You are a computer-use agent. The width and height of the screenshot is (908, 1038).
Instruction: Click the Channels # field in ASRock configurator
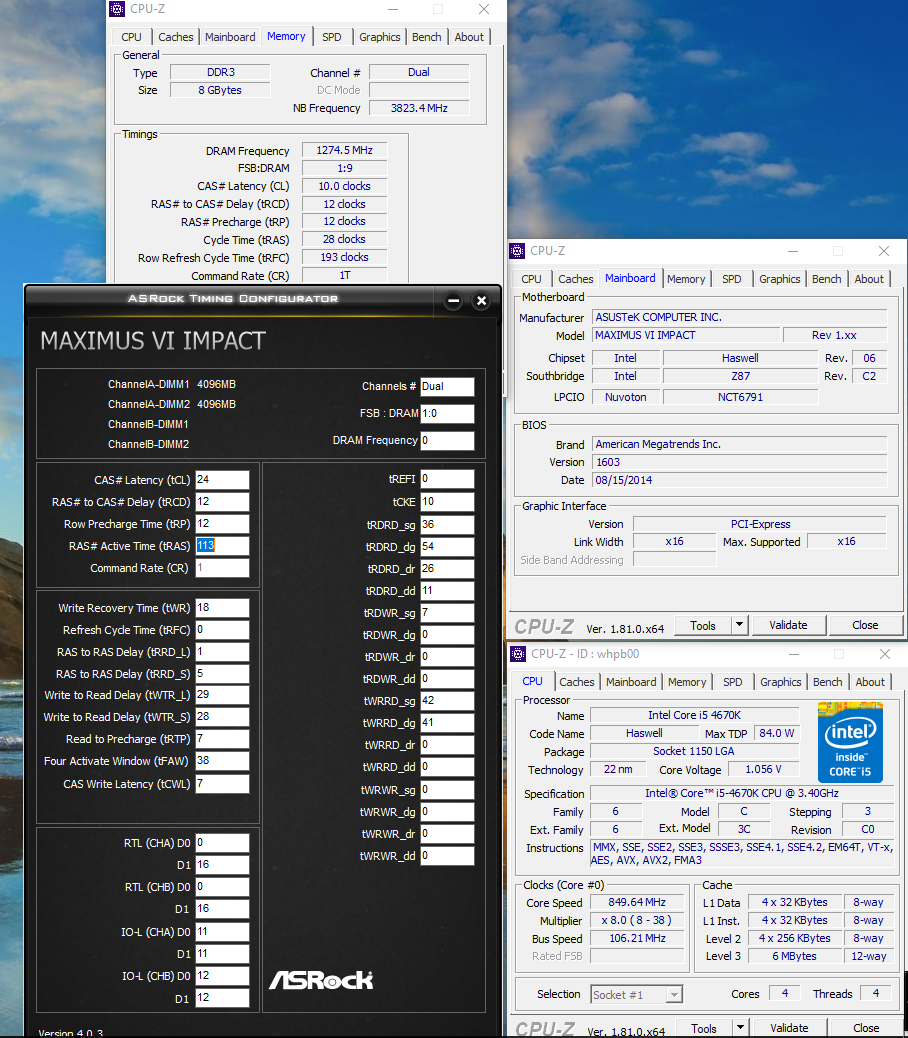pos(447,387)
